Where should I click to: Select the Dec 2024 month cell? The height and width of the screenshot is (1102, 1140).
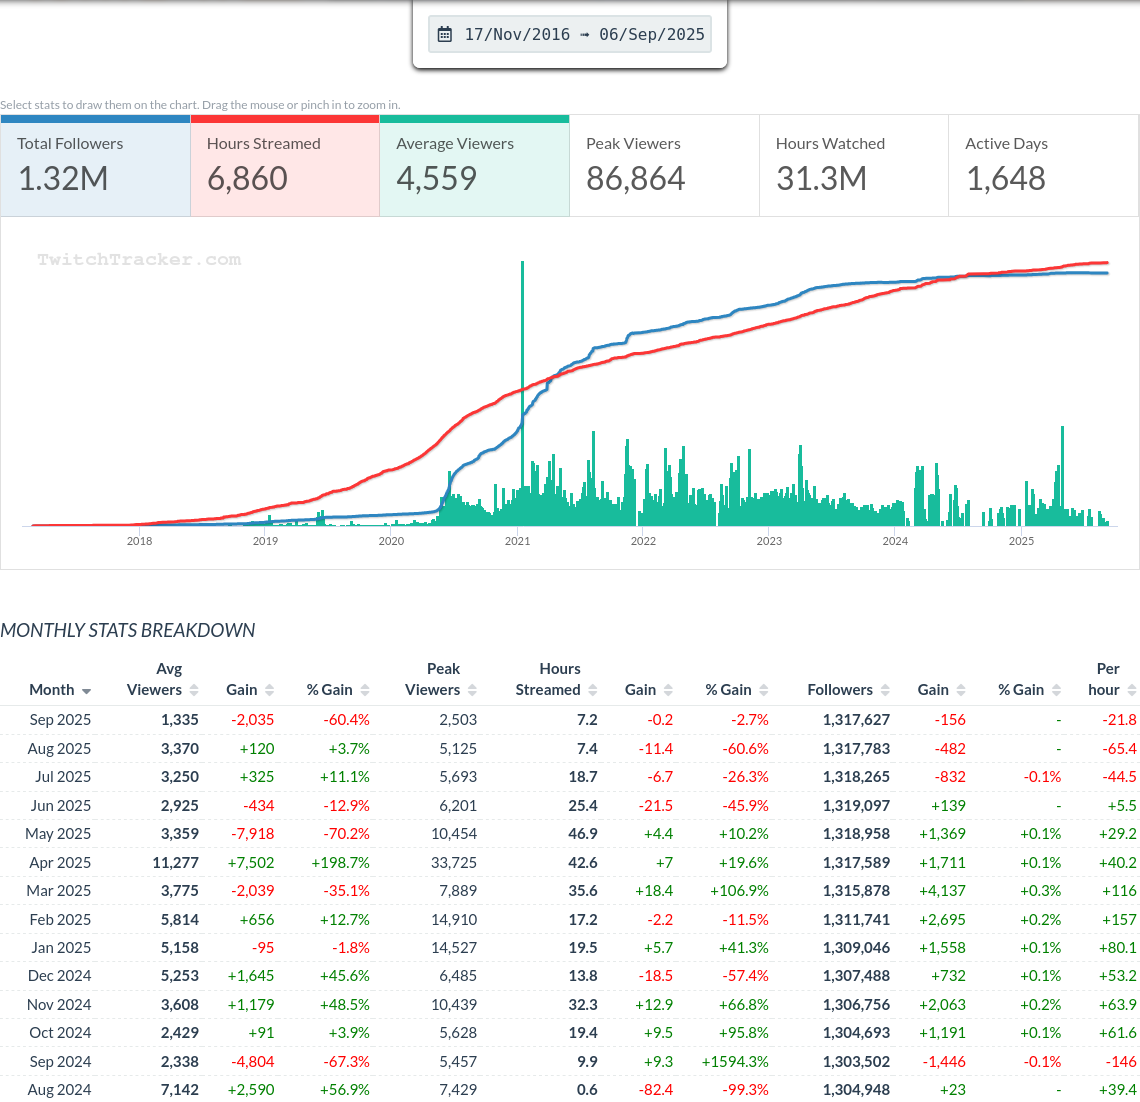coord(60,976)
